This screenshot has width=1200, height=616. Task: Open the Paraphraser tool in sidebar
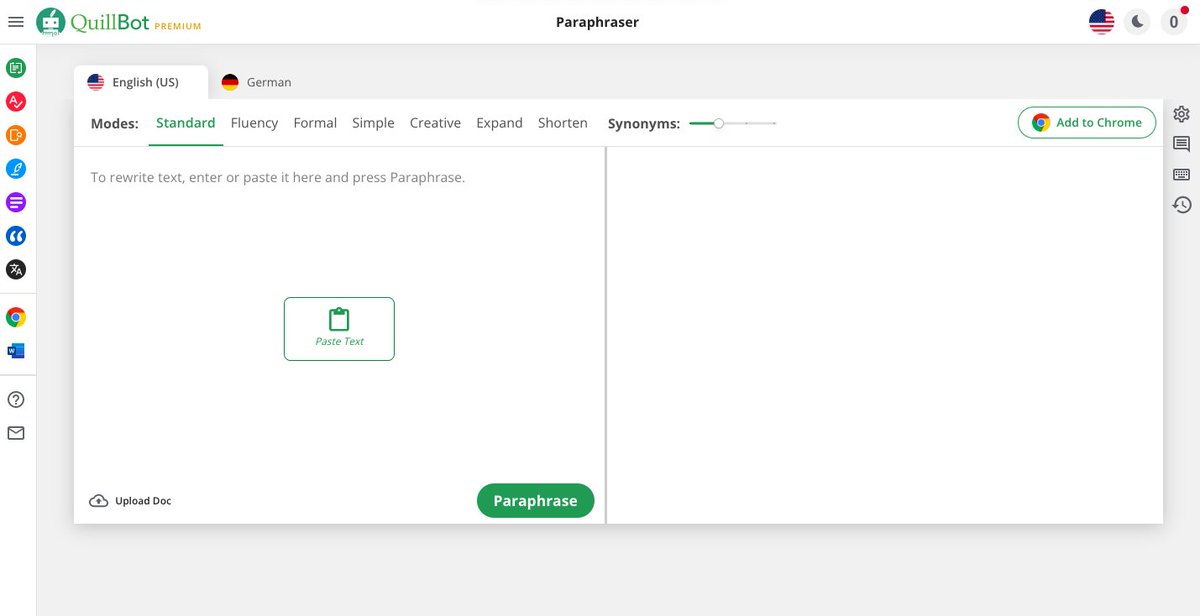16,68
